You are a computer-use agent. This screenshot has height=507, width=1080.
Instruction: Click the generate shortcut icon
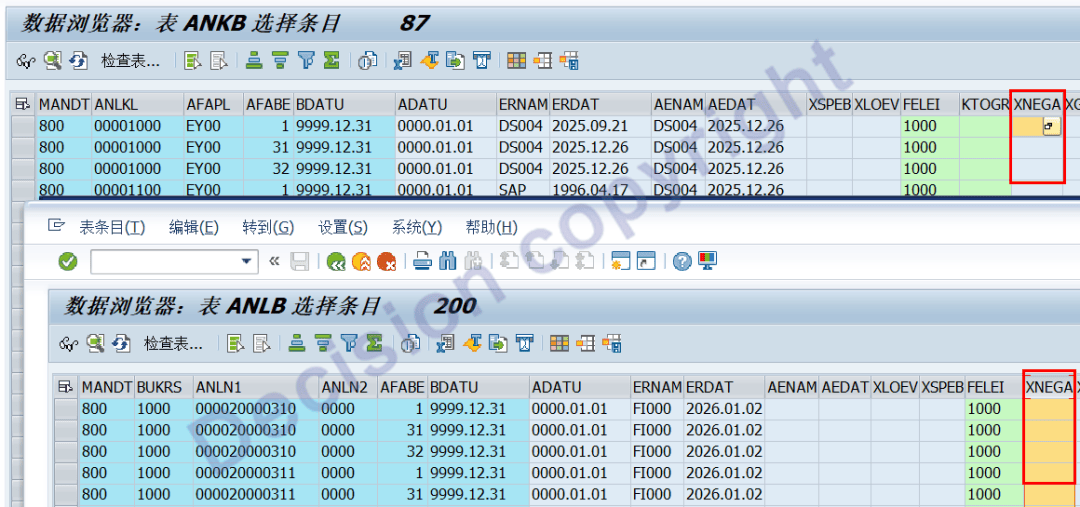pos(645,262)
